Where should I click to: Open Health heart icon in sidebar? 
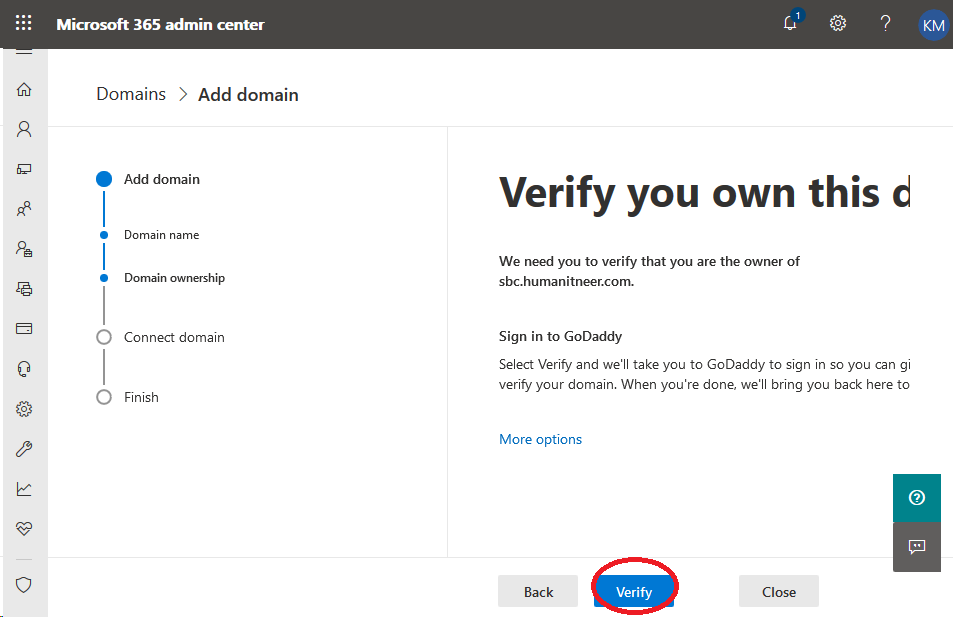pyautogui.click(x=24, y=528)
